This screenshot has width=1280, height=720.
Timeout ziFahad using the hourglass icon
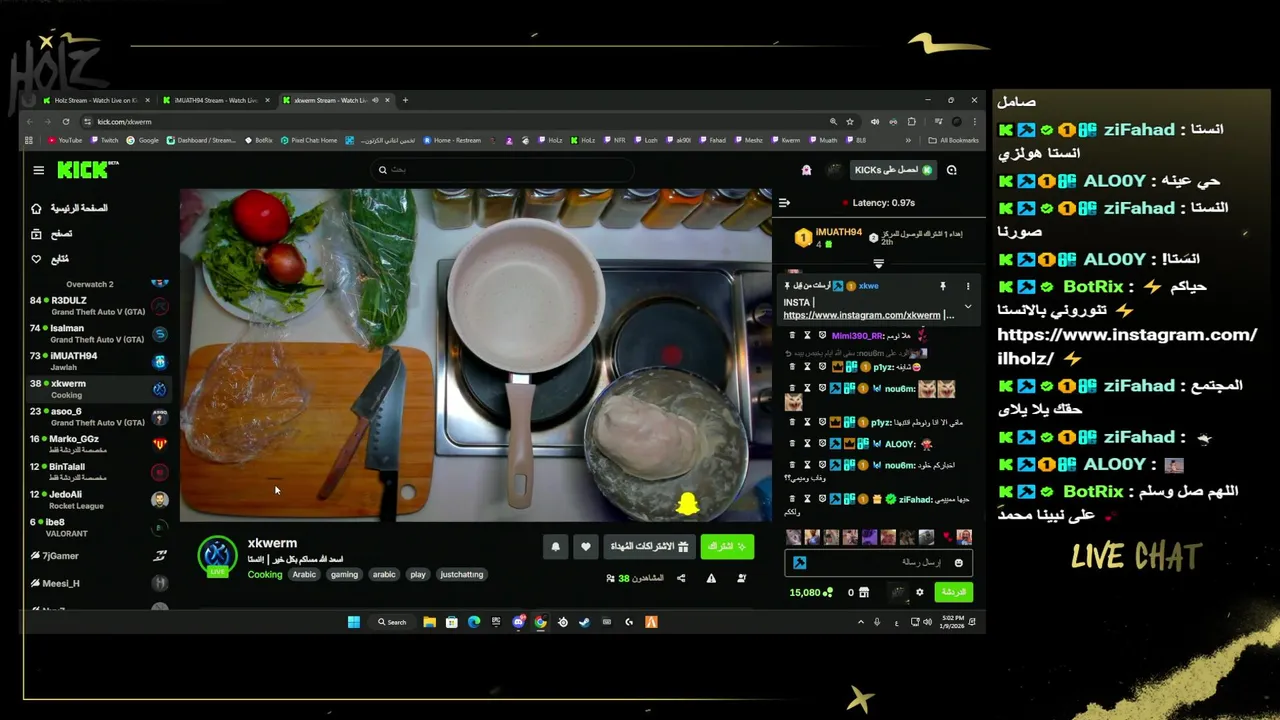(807, 498)
